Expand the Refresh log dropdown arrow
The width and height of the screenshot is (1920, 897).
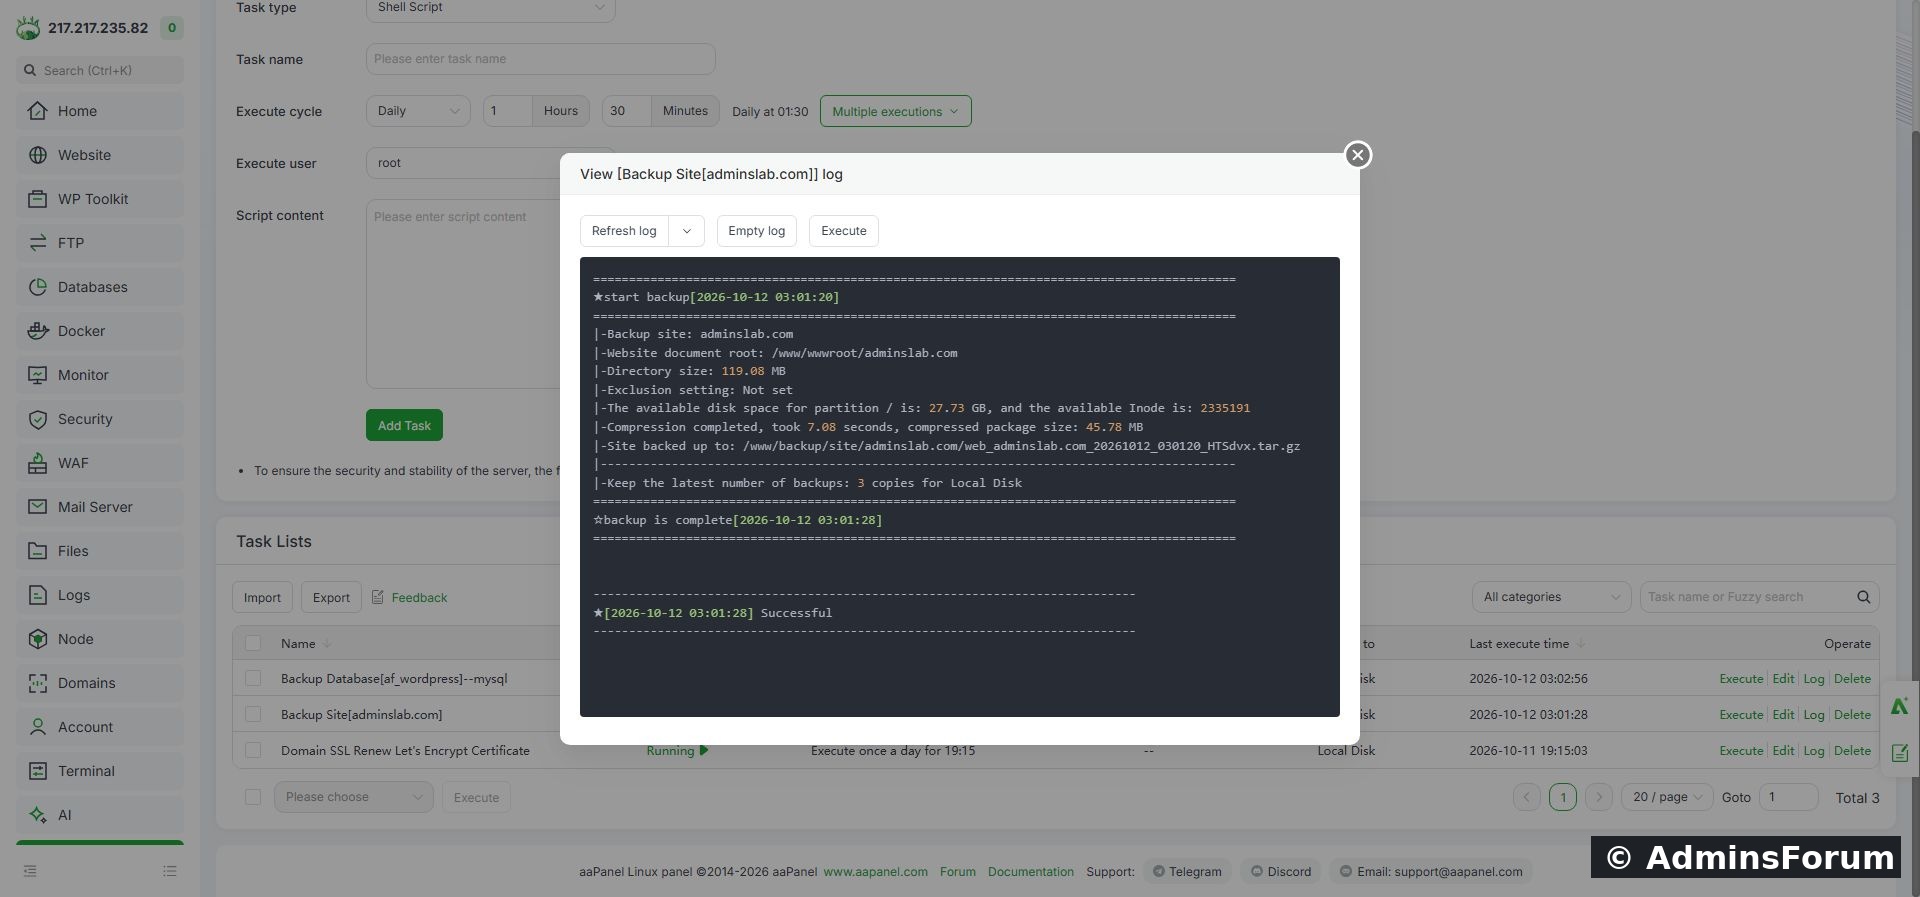pos(687,231)
